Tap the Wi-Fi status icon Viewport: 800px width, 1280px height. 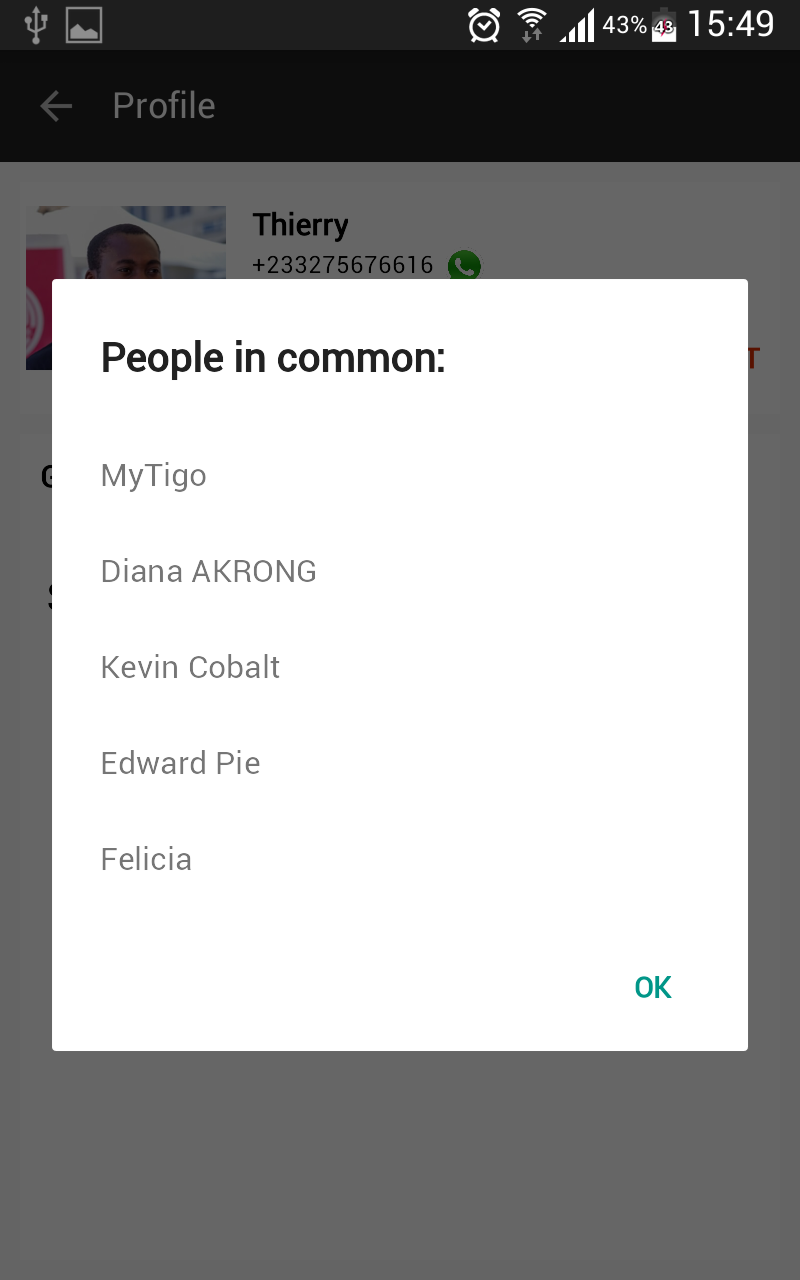tap(531, 25)
